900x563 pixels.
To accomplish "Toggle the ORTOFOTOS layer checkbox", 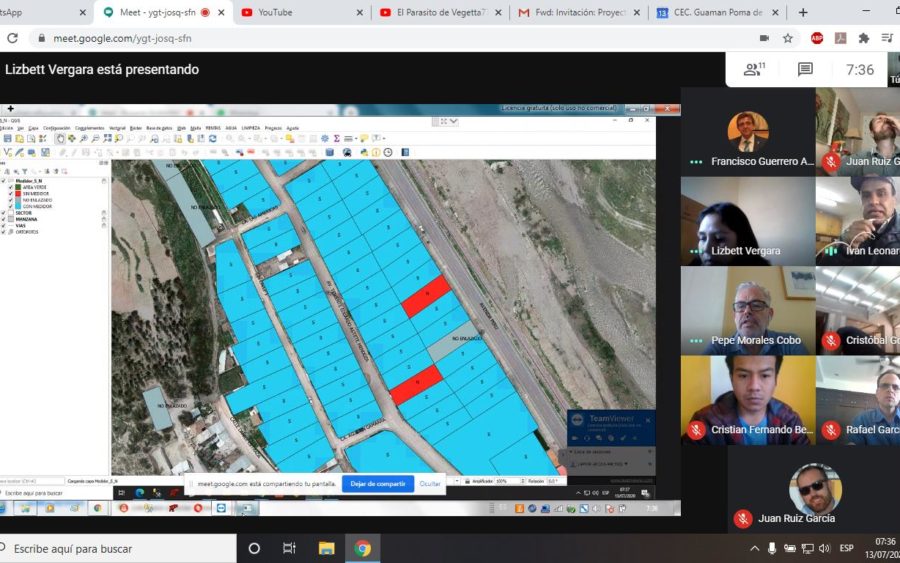I will click(3, 232).
